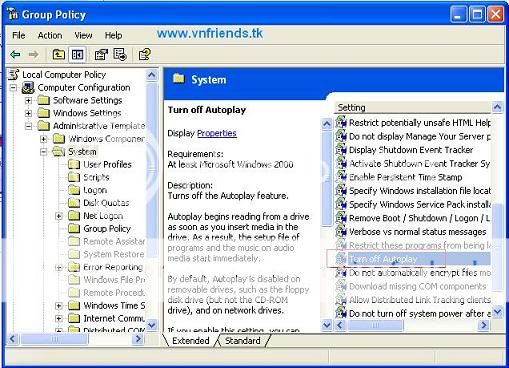Open the Properties link for Turn off Autoplay

[x=217, y=133]
